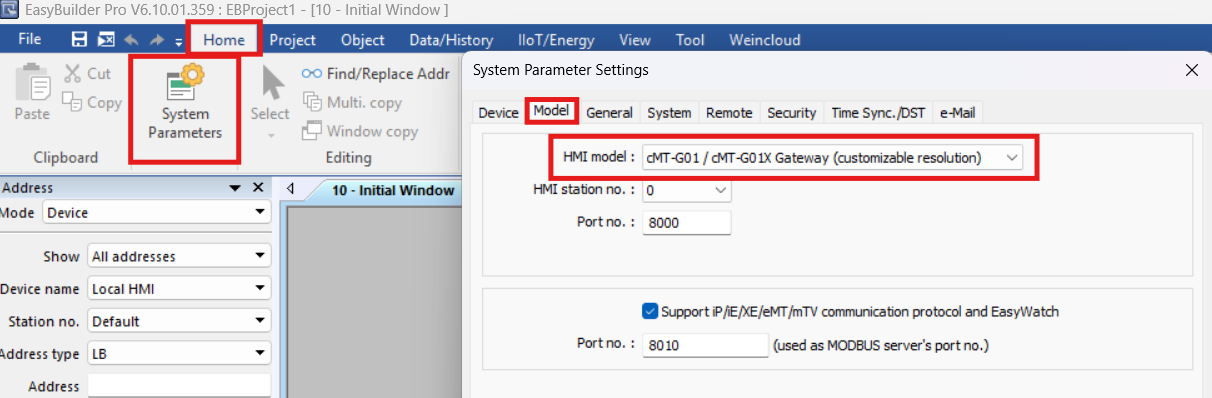
Task: Open the Show dropdown with All addresses
Action: pos(179,256)
